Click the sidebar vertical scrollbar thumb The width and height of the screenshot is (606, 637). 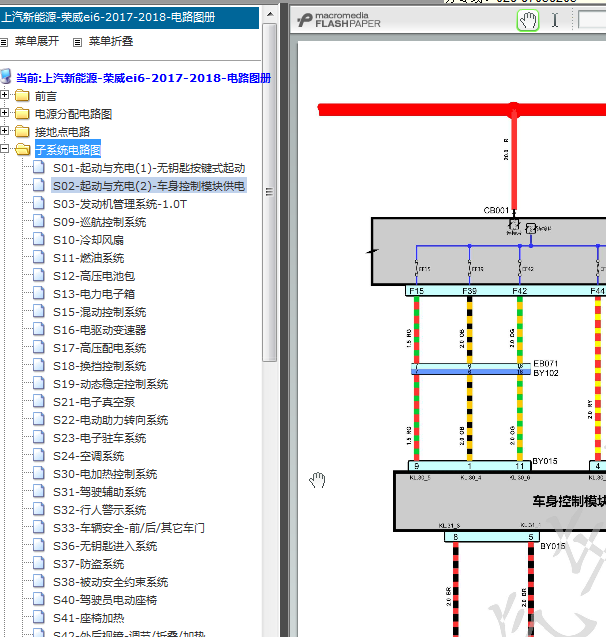point(270,192)
